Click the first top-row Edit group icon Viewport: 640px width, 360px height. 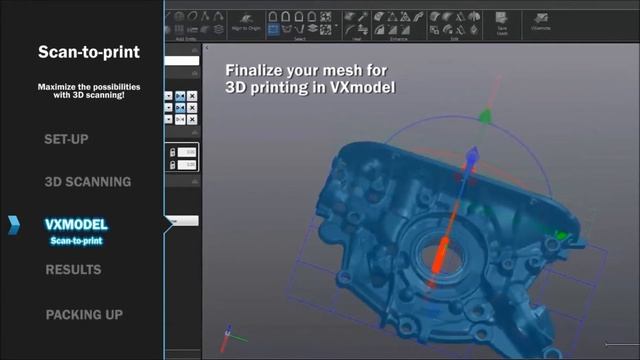click(x=434, y=17)
